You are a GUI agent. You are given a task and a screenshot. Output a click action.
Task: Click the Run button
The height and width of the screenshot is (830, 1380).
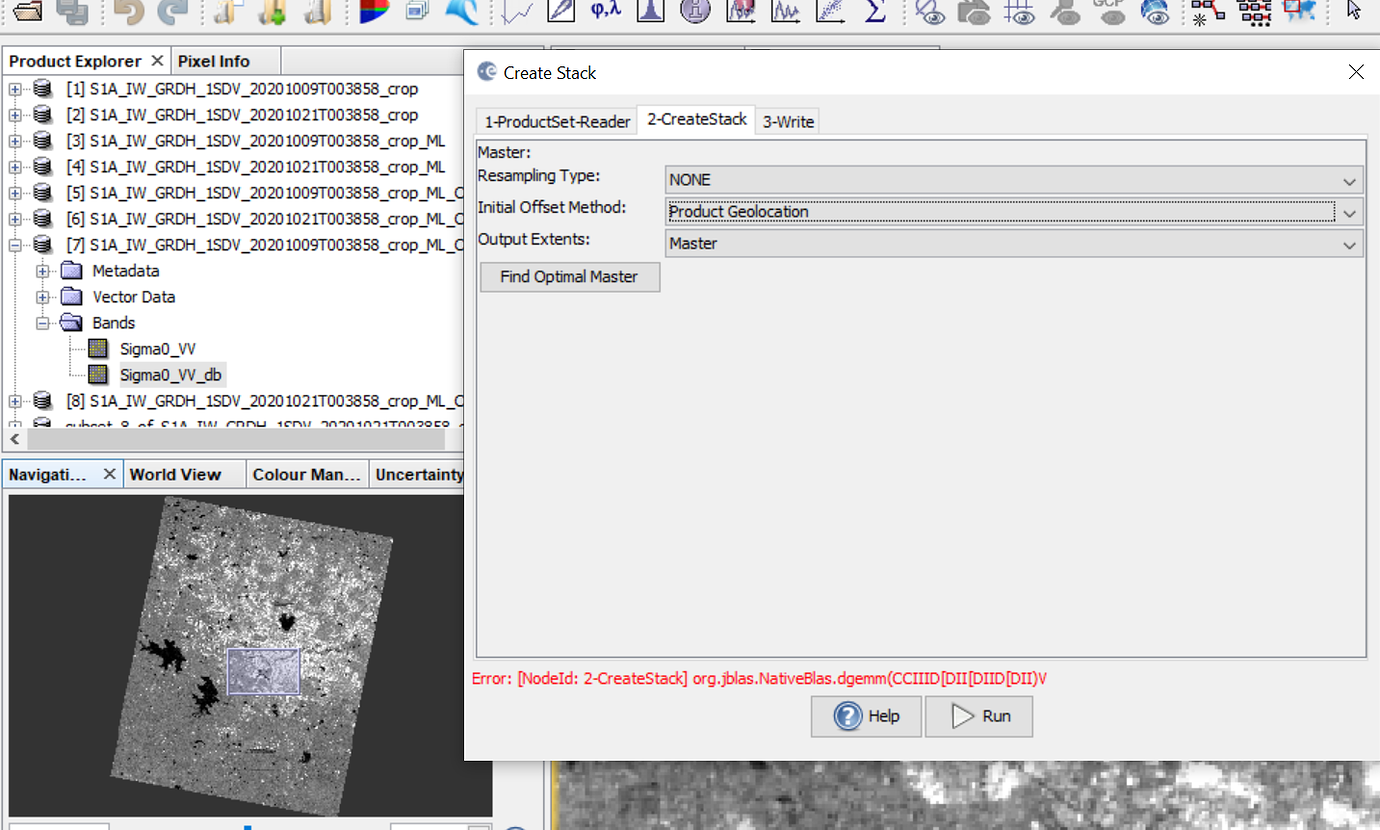tap(979, 716)
